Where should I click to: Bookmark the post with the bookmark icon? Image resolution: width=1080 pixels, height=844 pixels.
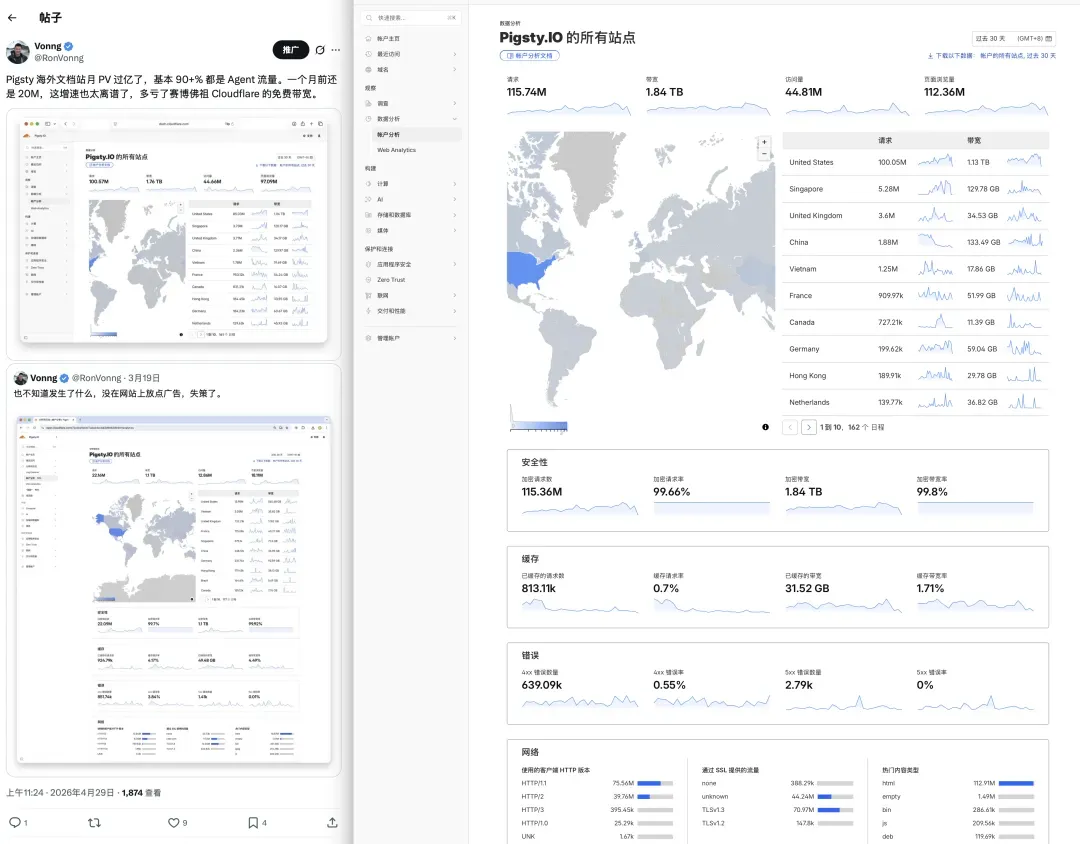[x=253, y=822]
